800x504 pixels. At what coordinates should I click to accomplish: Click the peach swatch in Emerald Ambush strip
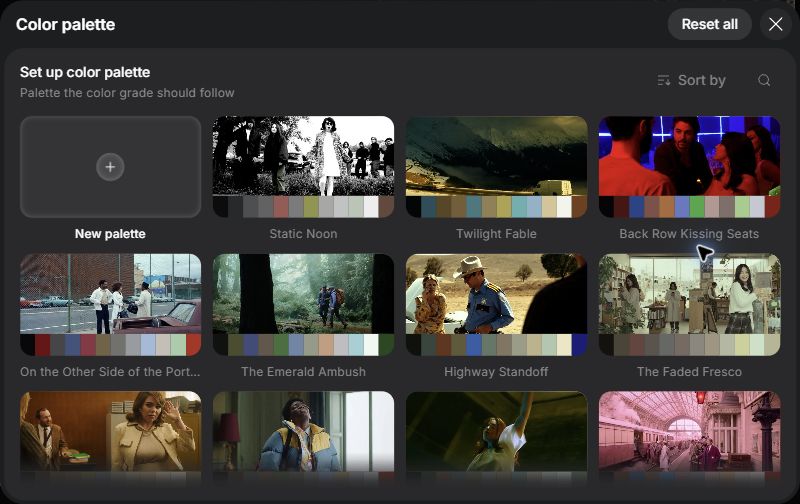(326, 345)
